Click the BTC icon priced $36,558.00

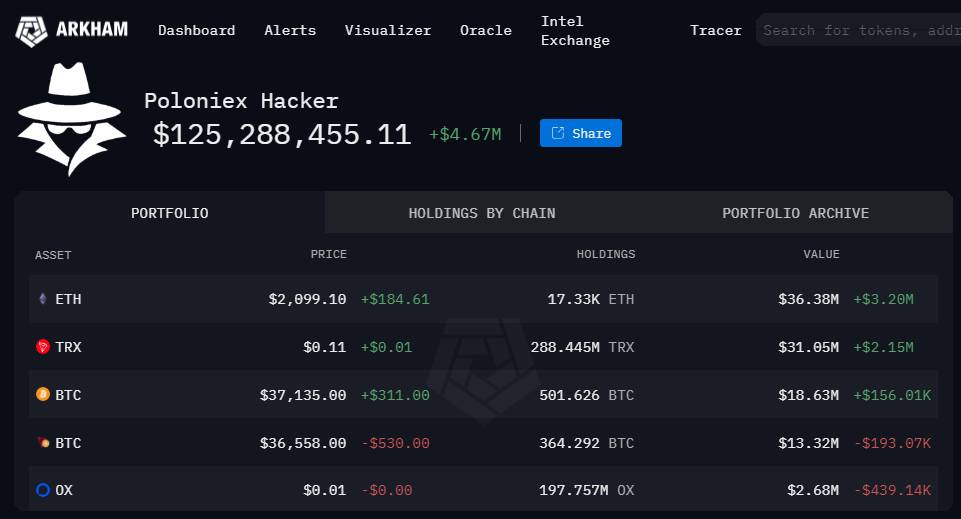43,442
